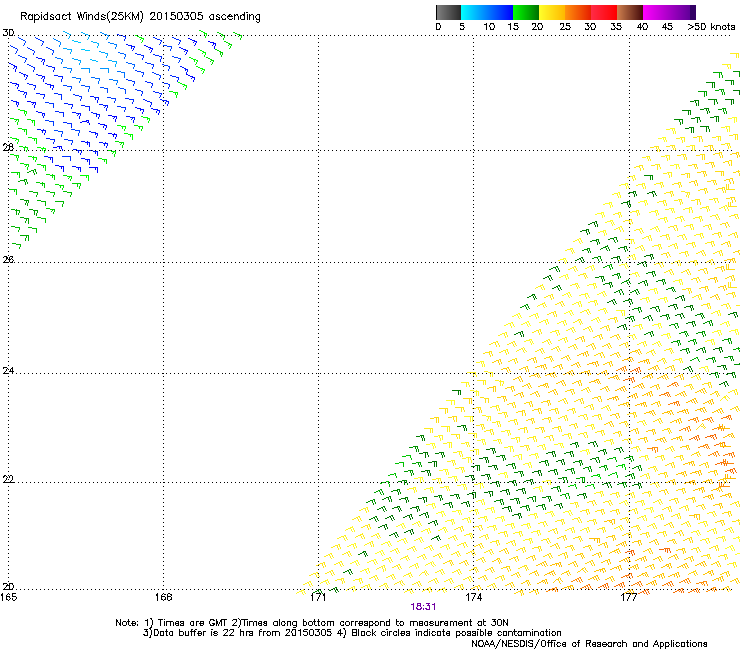This screenshot has height=650, width=740.
Task: Click the latitude axis label 28
Action: (8, 147)
